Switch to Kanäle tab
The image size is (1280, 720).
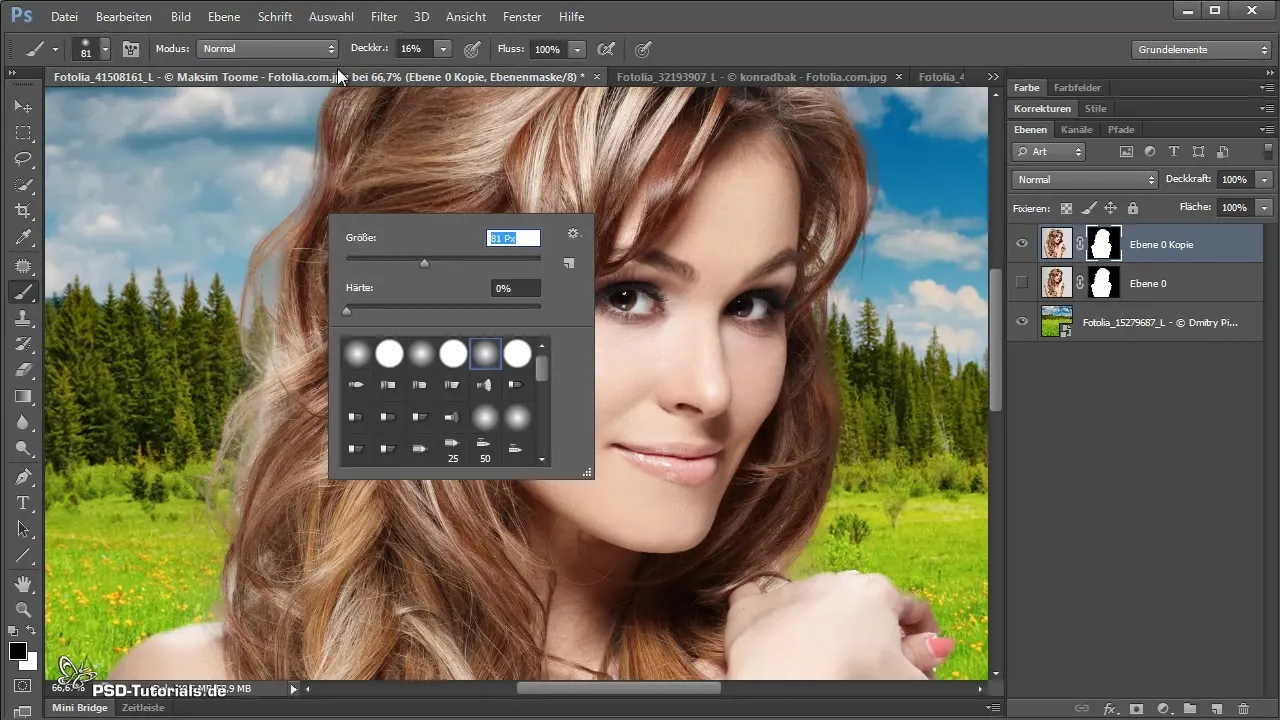(1077, 129)
